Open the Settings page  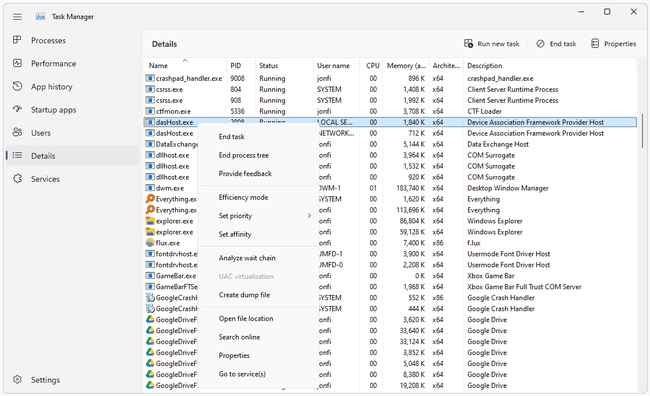[x=73, y=379]
